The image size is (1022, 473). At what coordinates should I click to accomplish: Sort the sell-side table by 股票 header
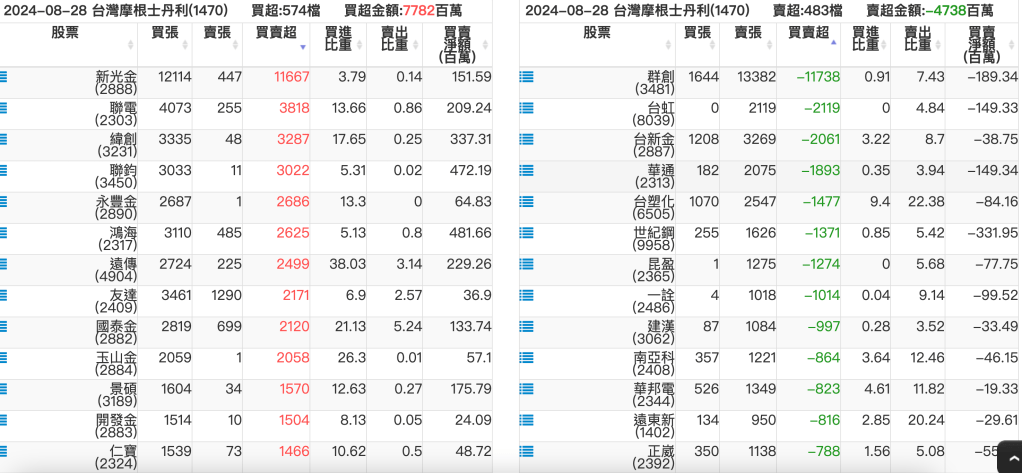click(x=597, y=38)
